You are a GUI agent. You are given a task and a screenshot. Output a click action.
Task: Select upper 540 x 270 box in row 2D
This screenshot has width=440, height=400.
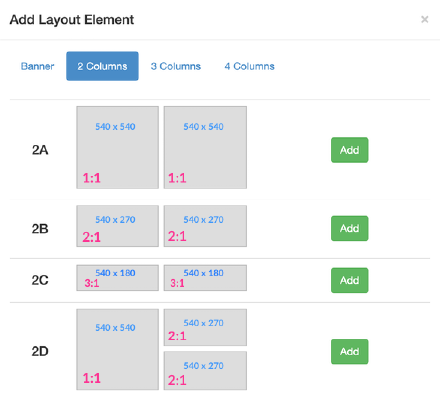[205, 327]
